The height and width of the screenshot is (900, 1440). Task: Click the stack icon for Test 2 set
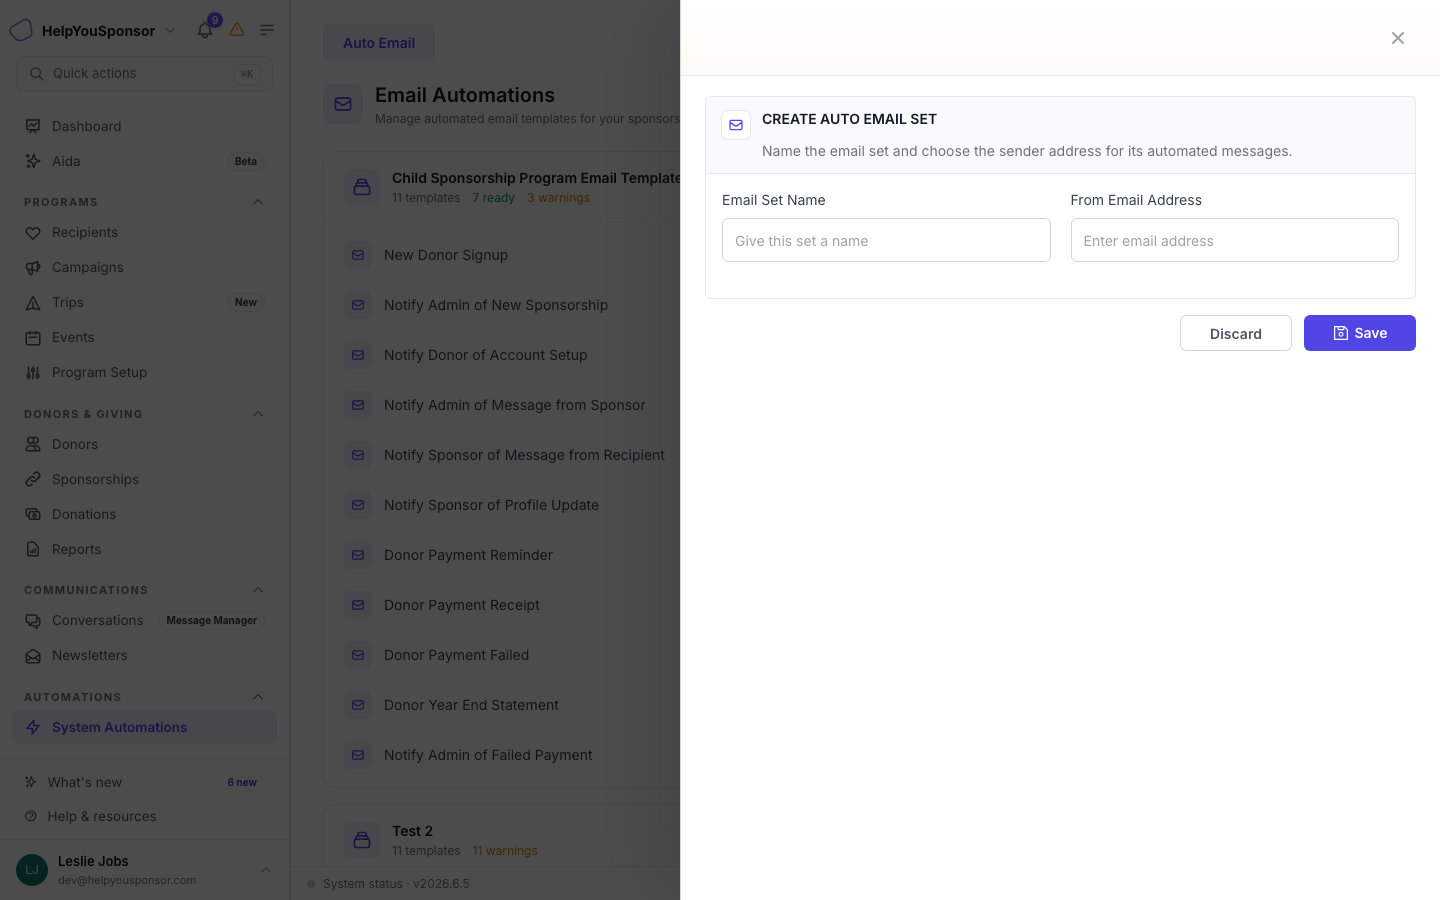(362, 840)
